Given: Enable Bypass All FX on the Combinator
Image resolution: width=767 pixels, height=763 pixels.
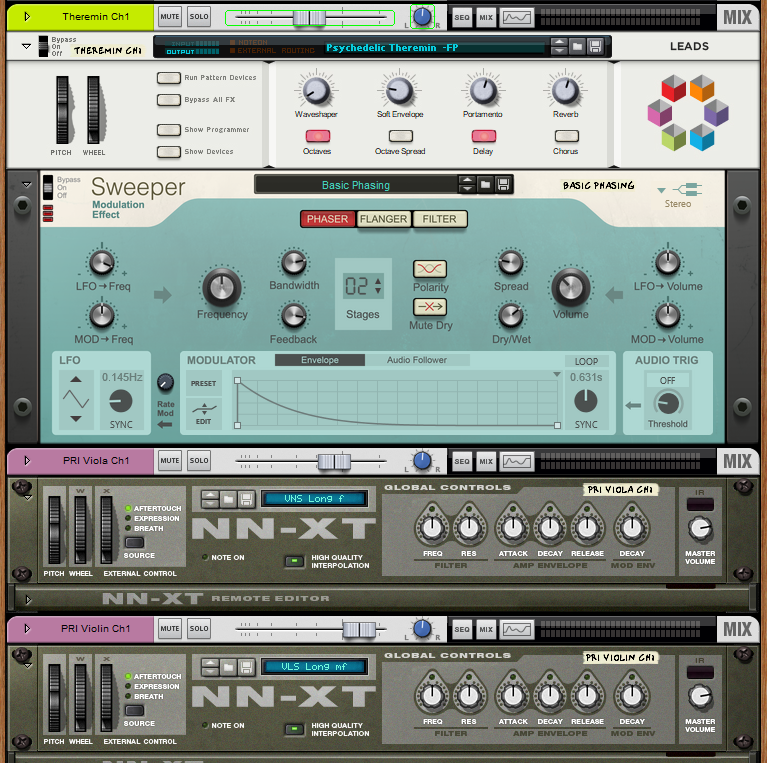Looking at the screenshot, I should (x=168, y=100).
